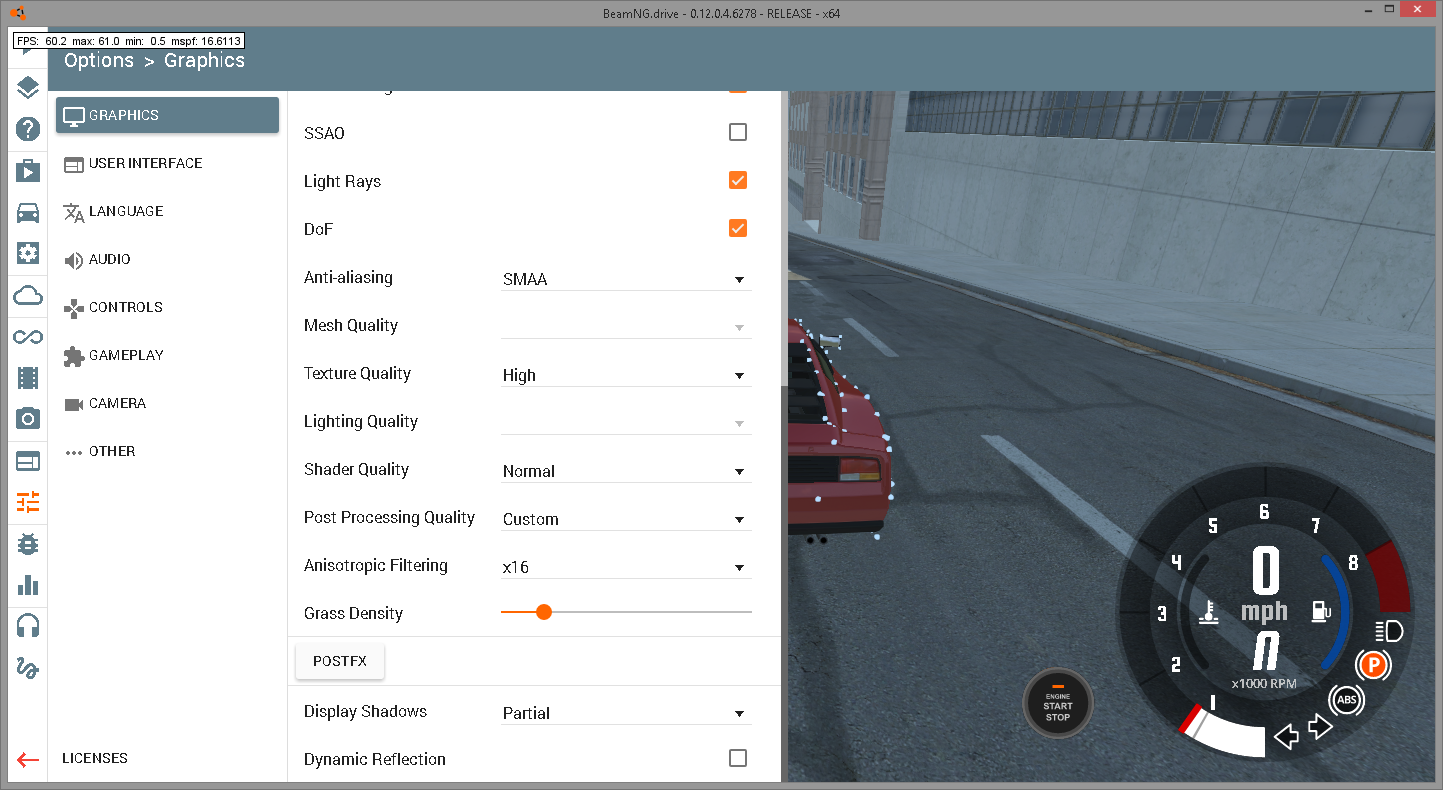Uncheck the DoF checkbox
The width and height of the screenshot is (1443, 790).
tap(738, 228)
